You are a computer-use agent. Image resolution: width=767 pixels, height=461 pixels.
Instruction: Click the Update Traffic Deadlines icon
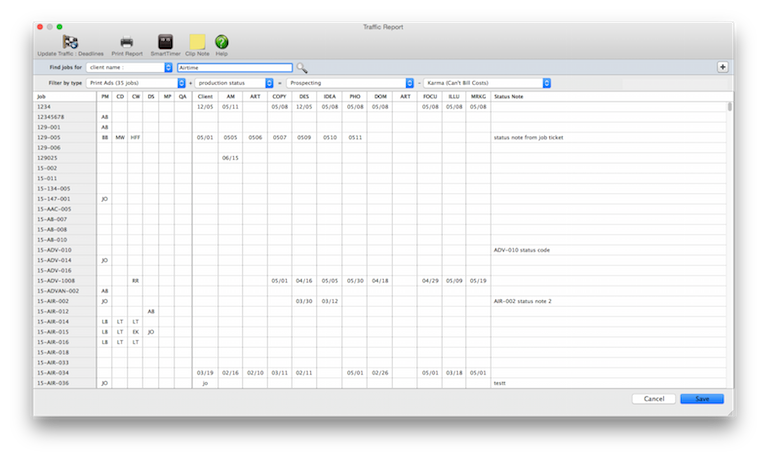[70, 42]
